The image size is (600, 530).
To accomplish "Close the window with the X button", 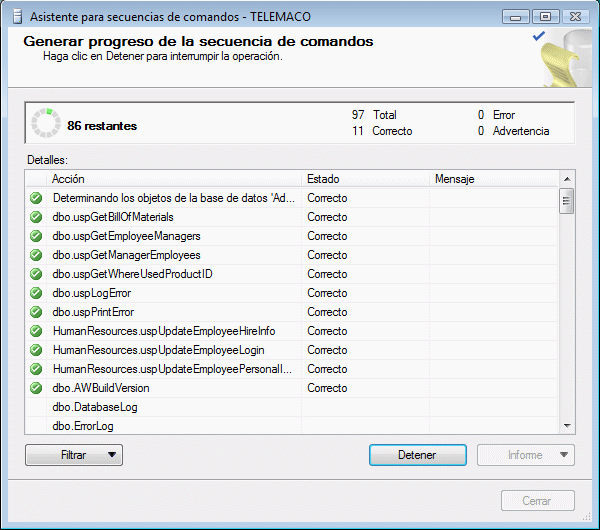I will point(575,17).
